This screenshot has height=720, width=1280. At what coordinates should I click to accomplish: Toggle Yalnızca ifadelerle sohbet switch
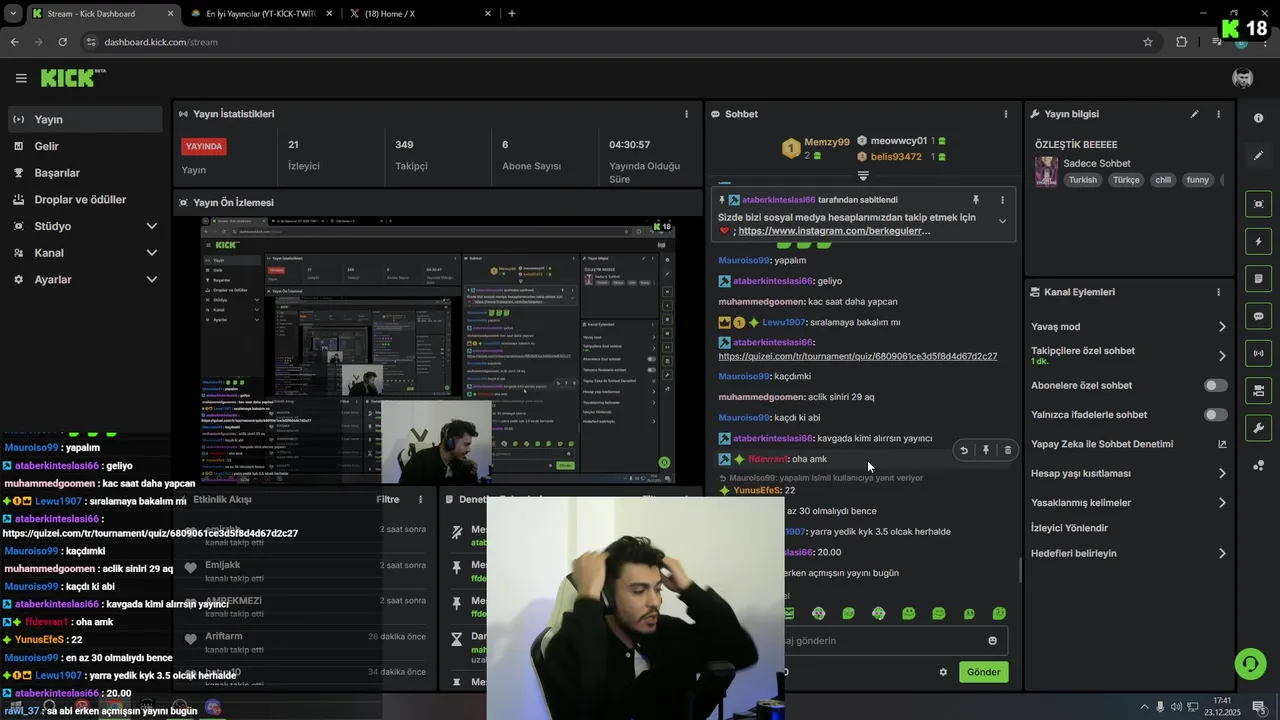pos(1216,414)
